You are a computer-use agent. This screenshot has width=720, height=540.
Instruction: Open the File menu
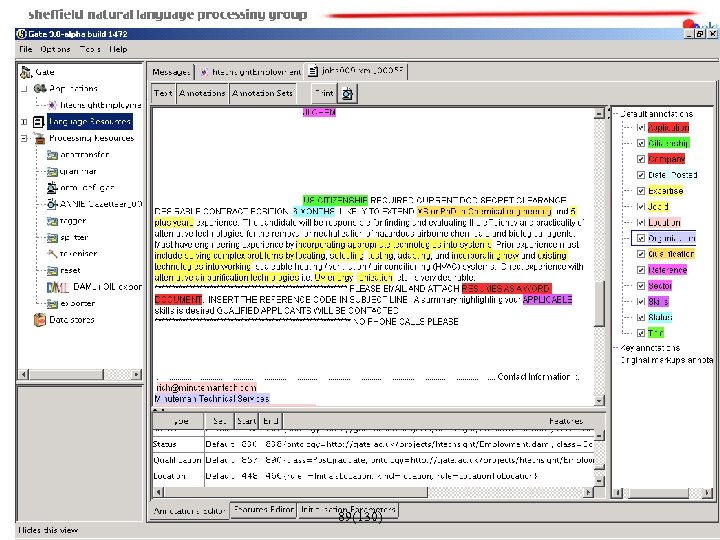coord(26,49)
